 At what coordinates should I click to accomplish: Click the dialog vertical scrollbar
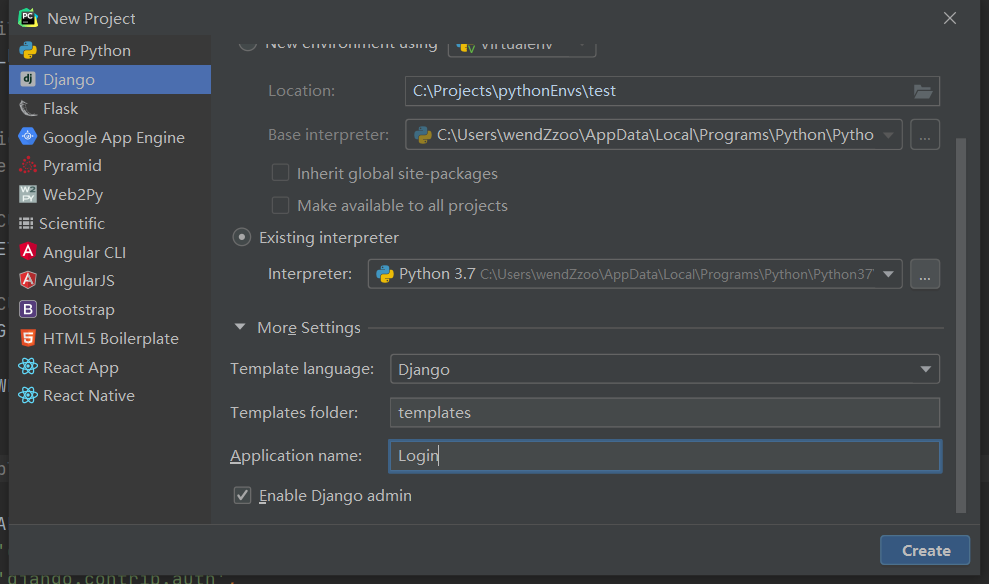click(961, 325)
